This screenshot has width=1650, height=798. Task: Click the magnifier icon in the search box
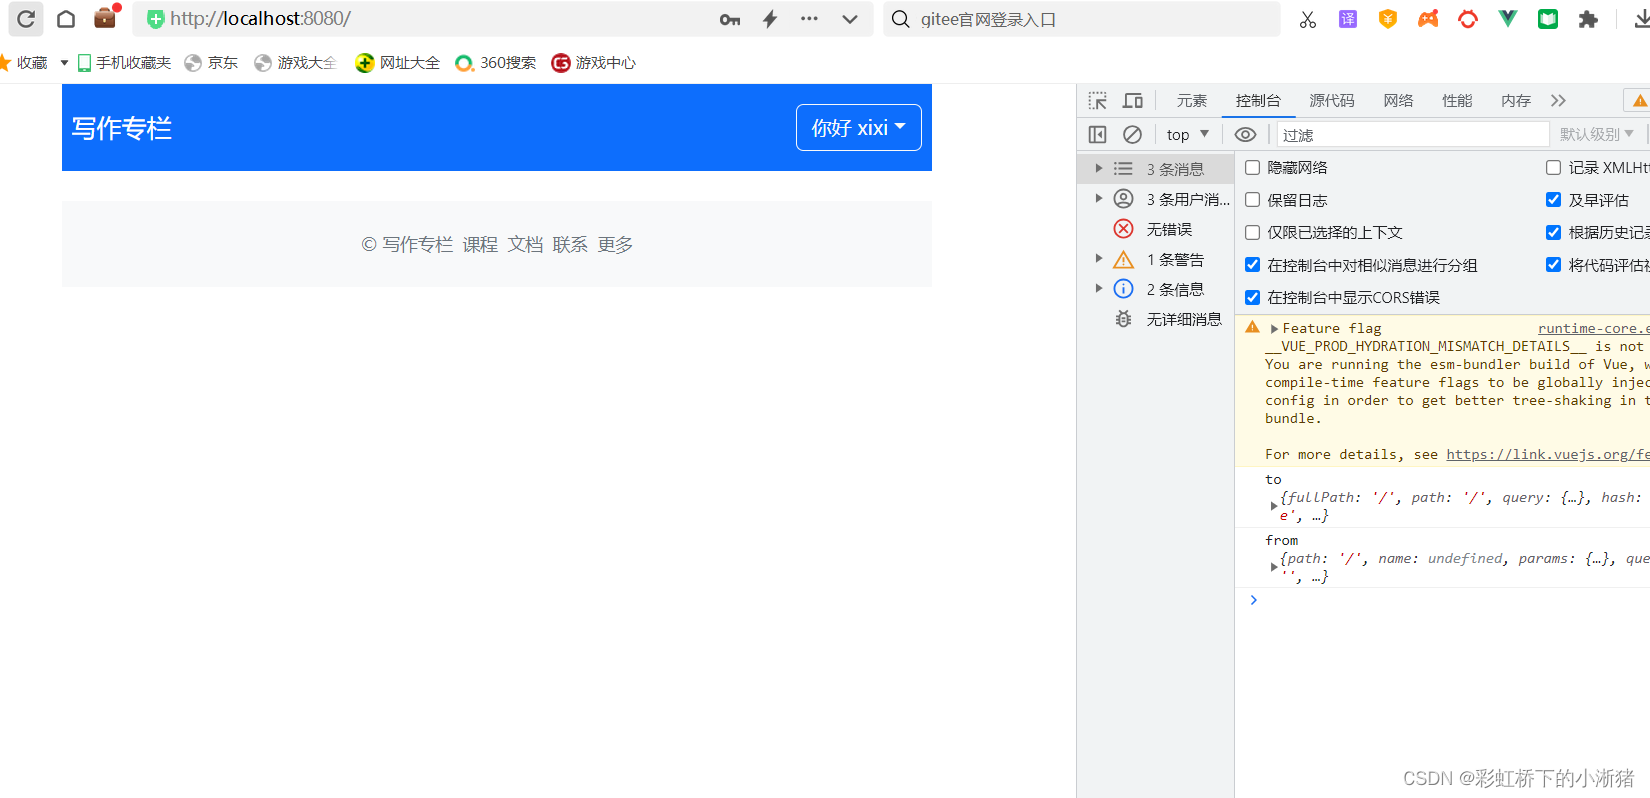901,19
